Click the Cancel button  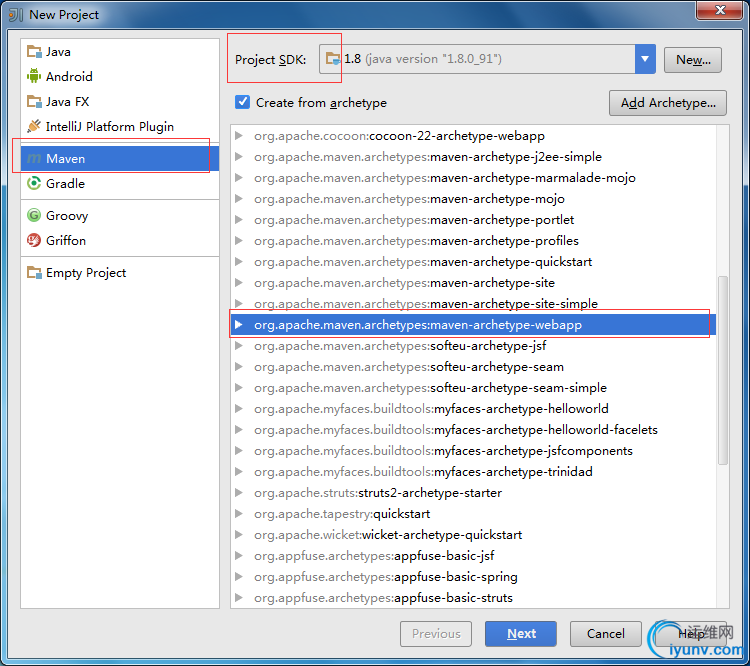[x=606, y=634]
